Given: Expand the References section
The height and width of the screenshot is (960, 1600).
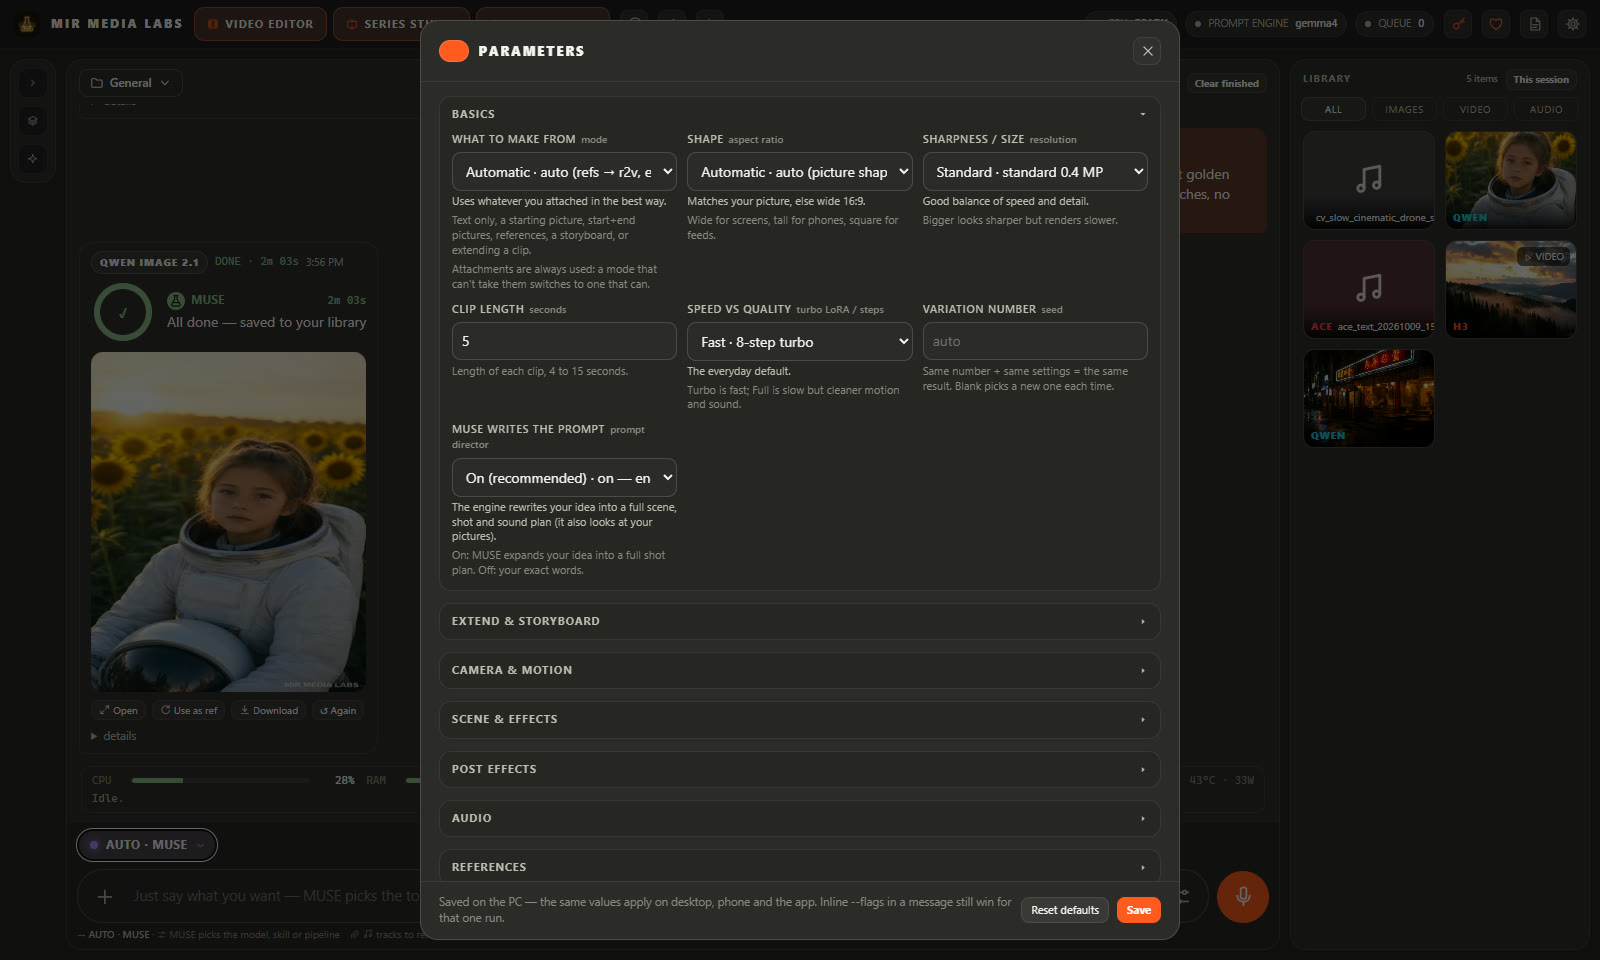Looking at the screenshot, I should (799, 867).
